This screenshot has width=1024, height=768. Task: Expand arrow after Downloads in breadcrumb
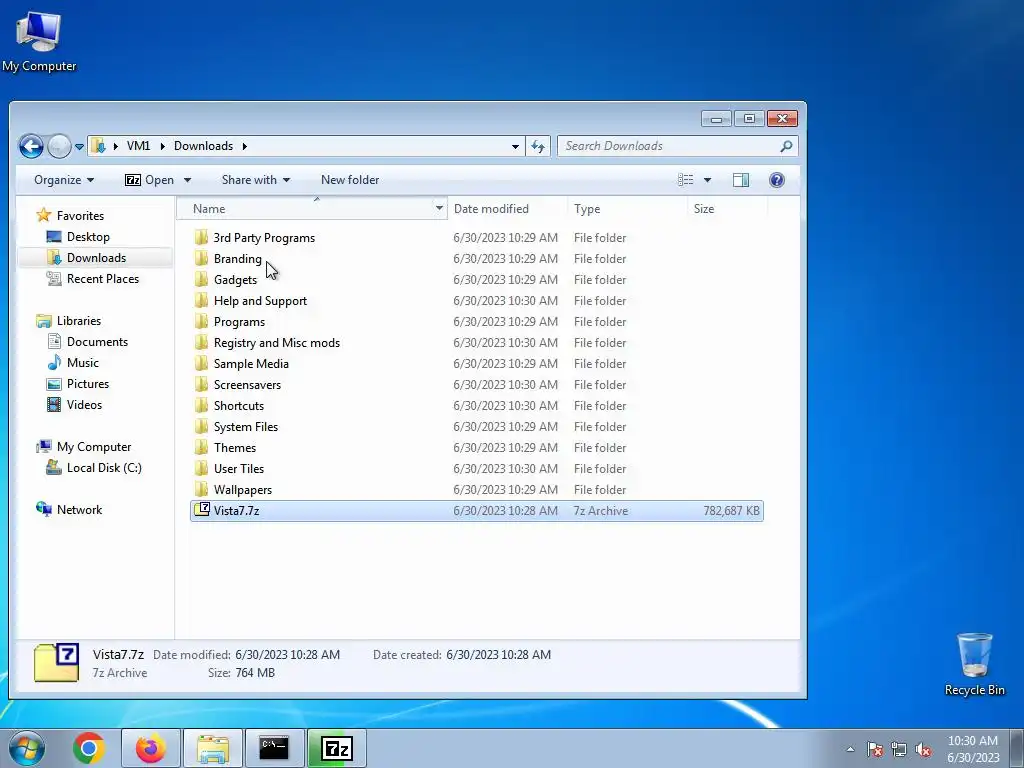(x=245, y=146)
